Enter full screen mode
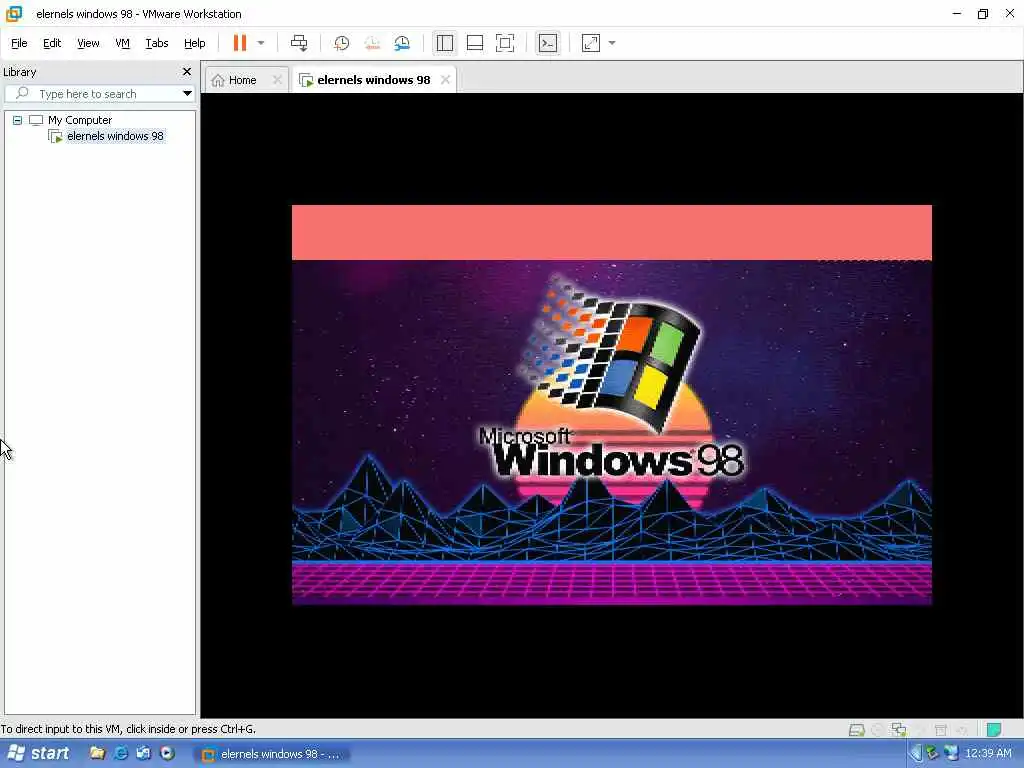 point(505,43)
